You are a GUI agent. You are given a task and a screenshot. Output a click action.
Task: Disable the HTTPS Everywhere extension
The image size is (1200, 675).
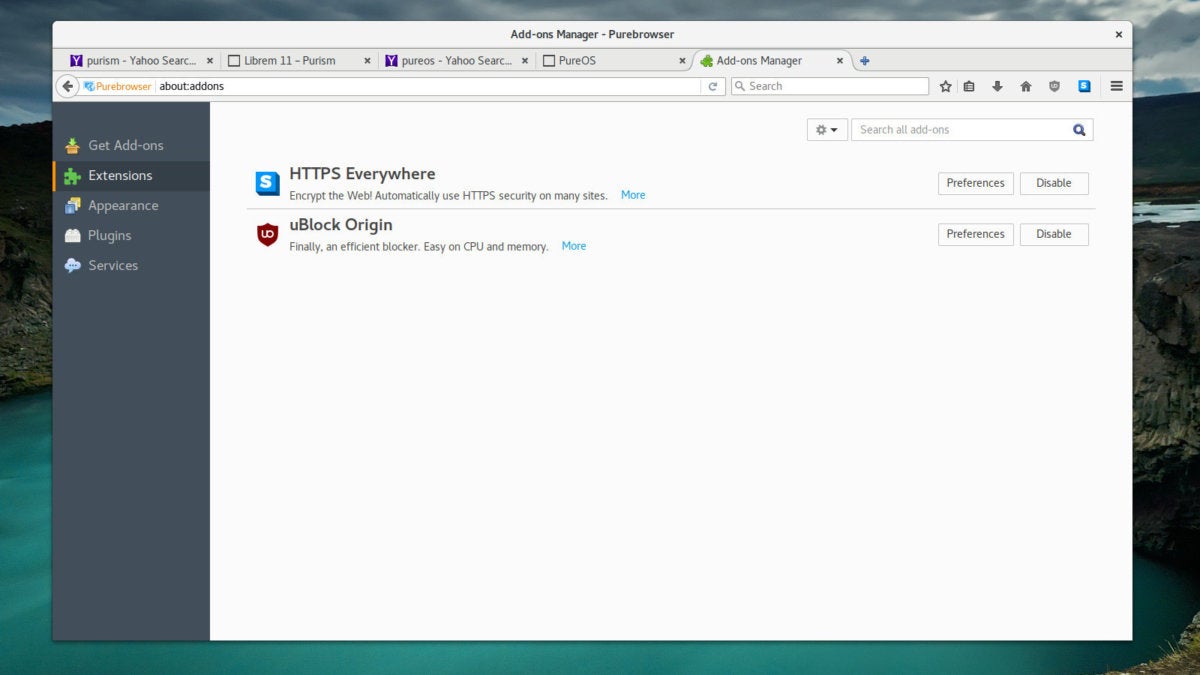1054,183
